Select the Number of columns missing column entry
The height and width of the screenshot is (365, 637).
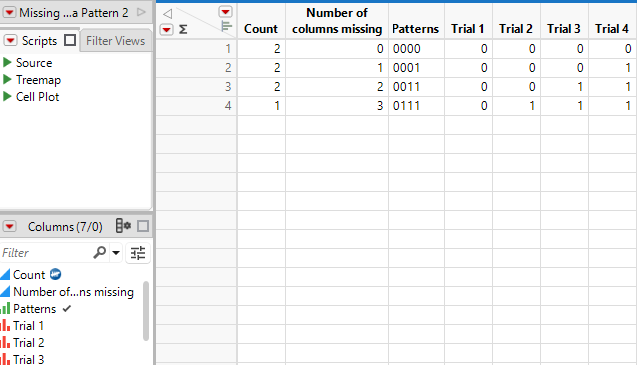click(73, 292)
